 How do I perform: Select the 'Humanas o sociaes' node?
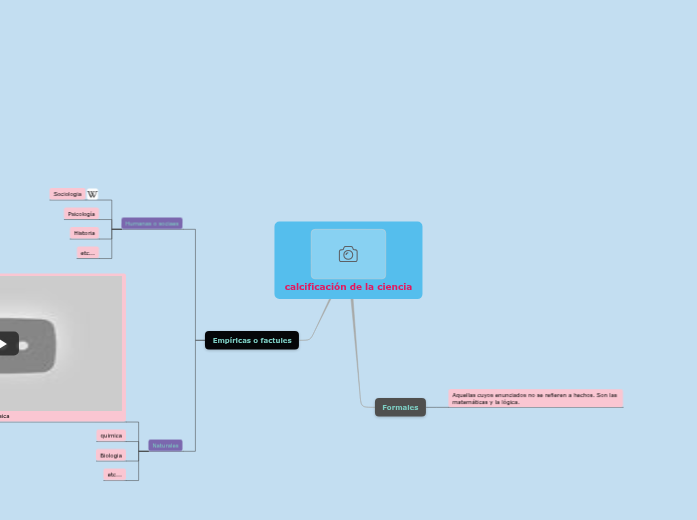coord(152,223)
